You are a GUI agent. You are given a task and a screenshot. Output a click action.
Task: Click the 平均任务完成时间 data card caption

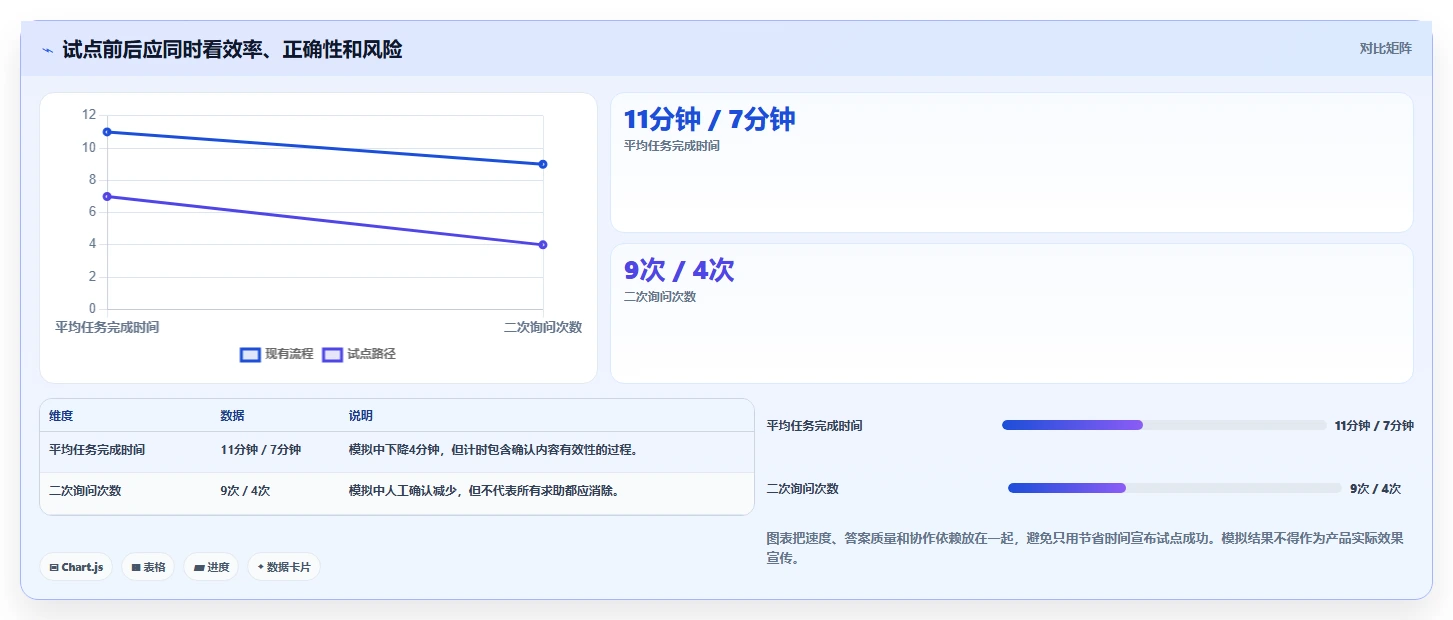[672, 146]
